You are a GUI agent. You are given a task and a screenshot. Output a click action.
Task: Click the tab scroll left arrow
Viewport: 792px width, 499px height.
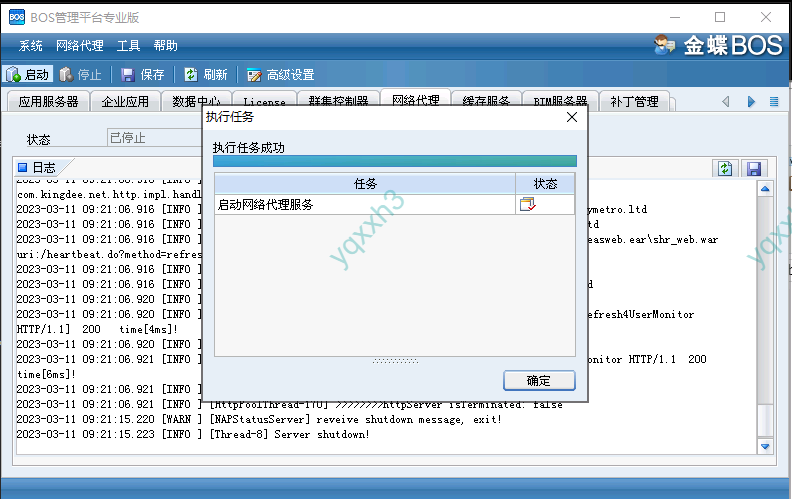[x=726, y=102]
